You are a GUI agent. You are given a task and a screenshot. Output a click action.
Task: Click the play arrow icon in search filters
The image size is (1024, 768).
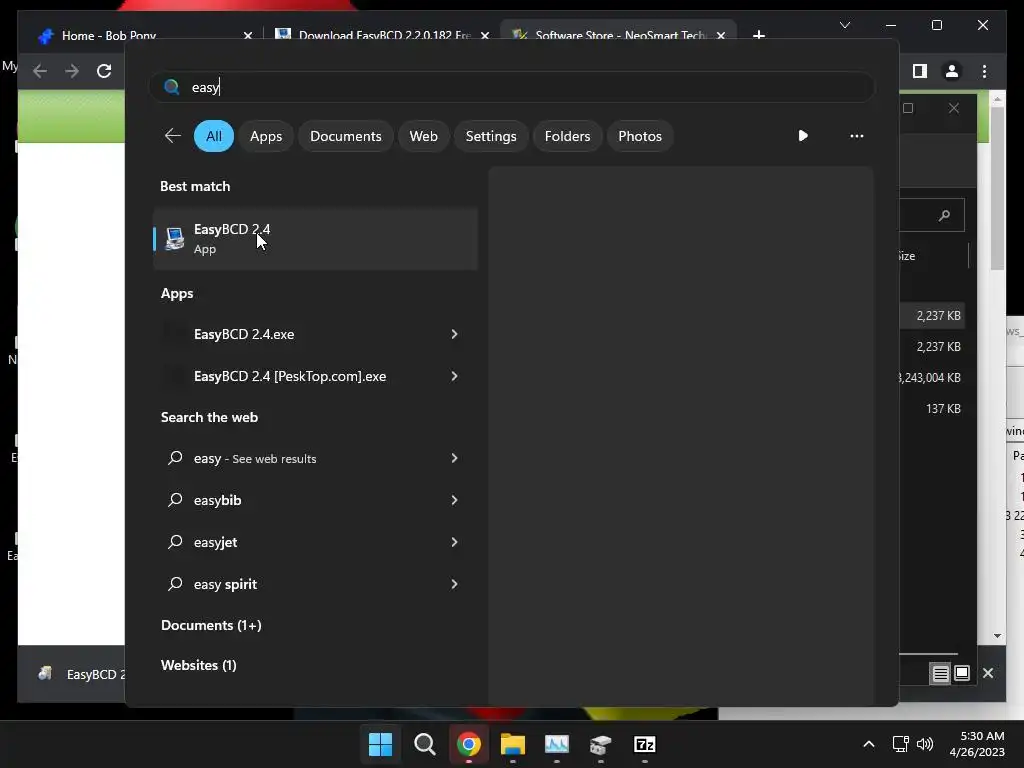(x=803, y=135)
